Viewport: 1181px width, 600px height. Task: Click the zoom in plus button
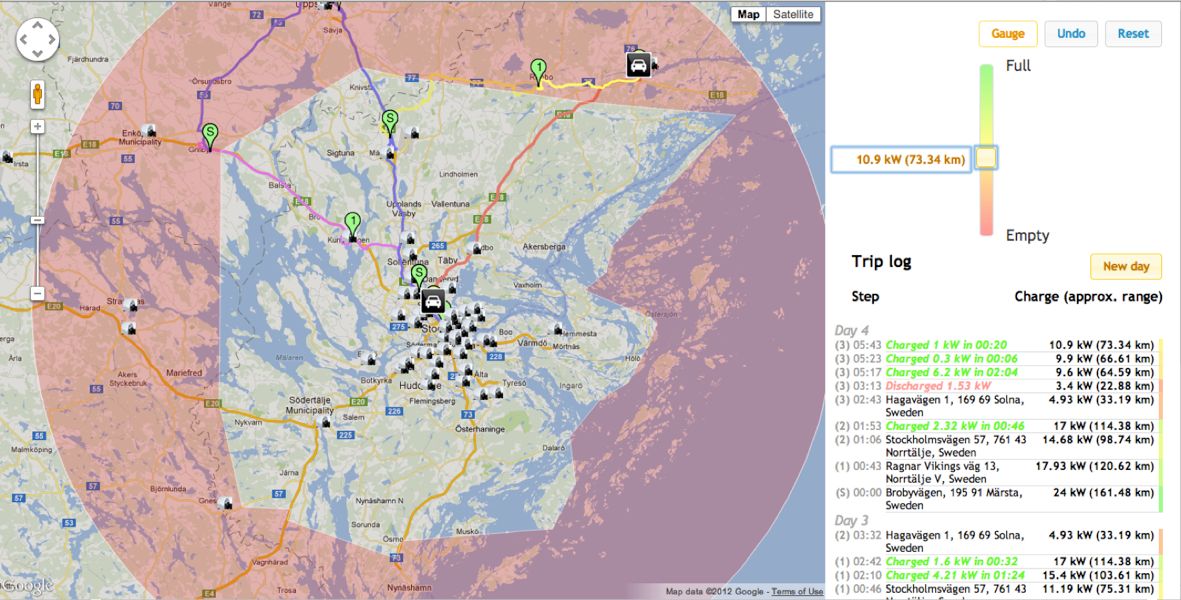tap(37, 126)
